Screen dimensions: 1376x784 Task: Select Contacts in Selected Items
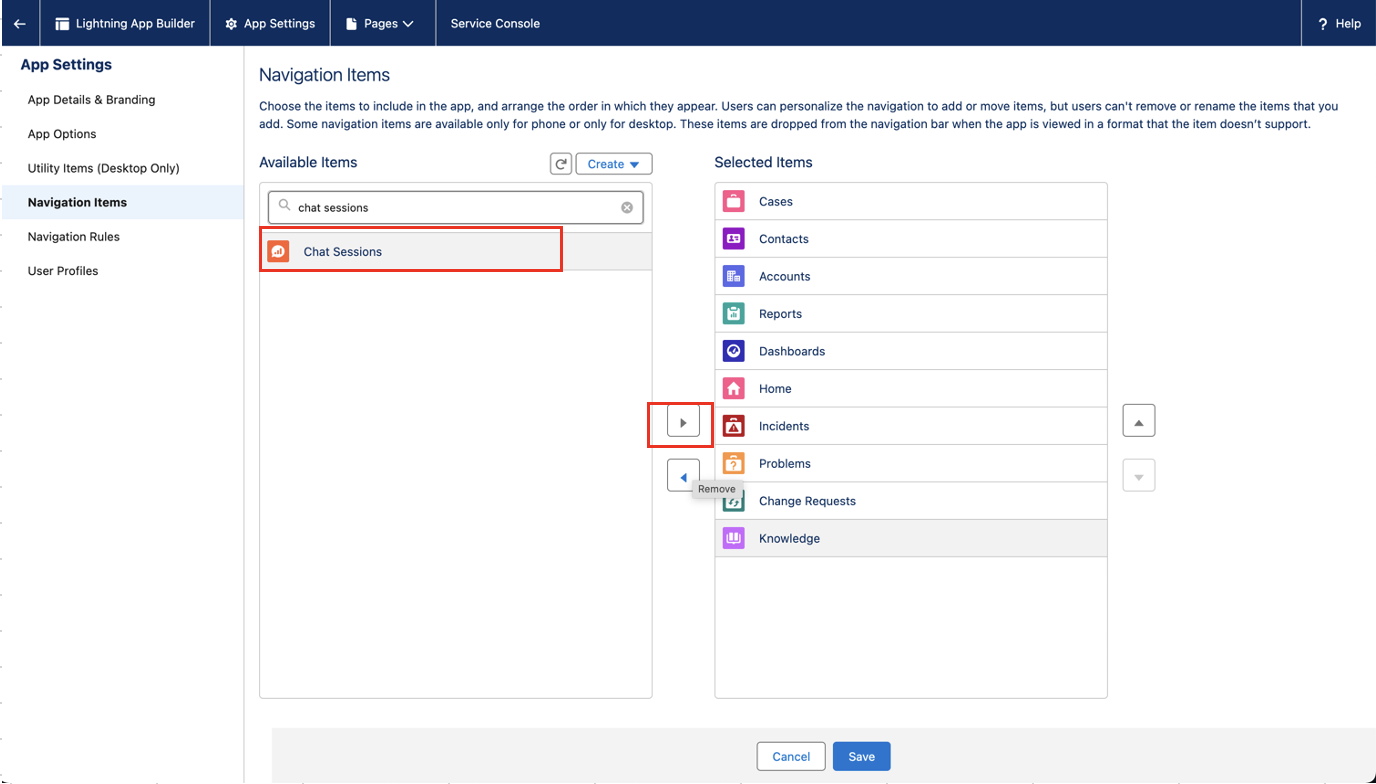(911, 239)
